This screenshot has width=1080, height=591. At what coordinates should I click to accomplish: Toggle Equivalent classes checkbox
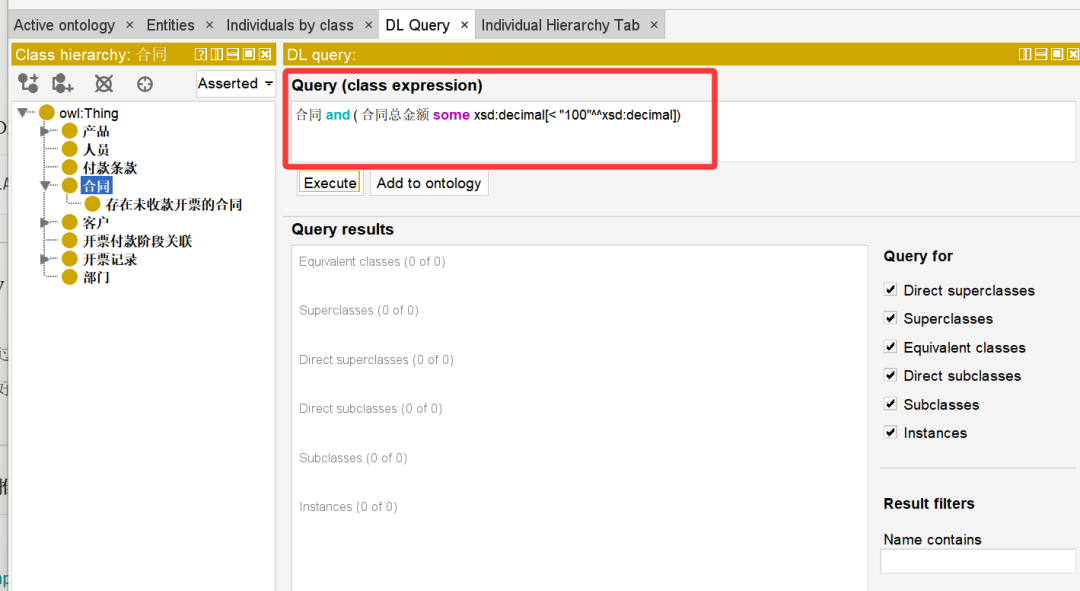tap(891, 346)
